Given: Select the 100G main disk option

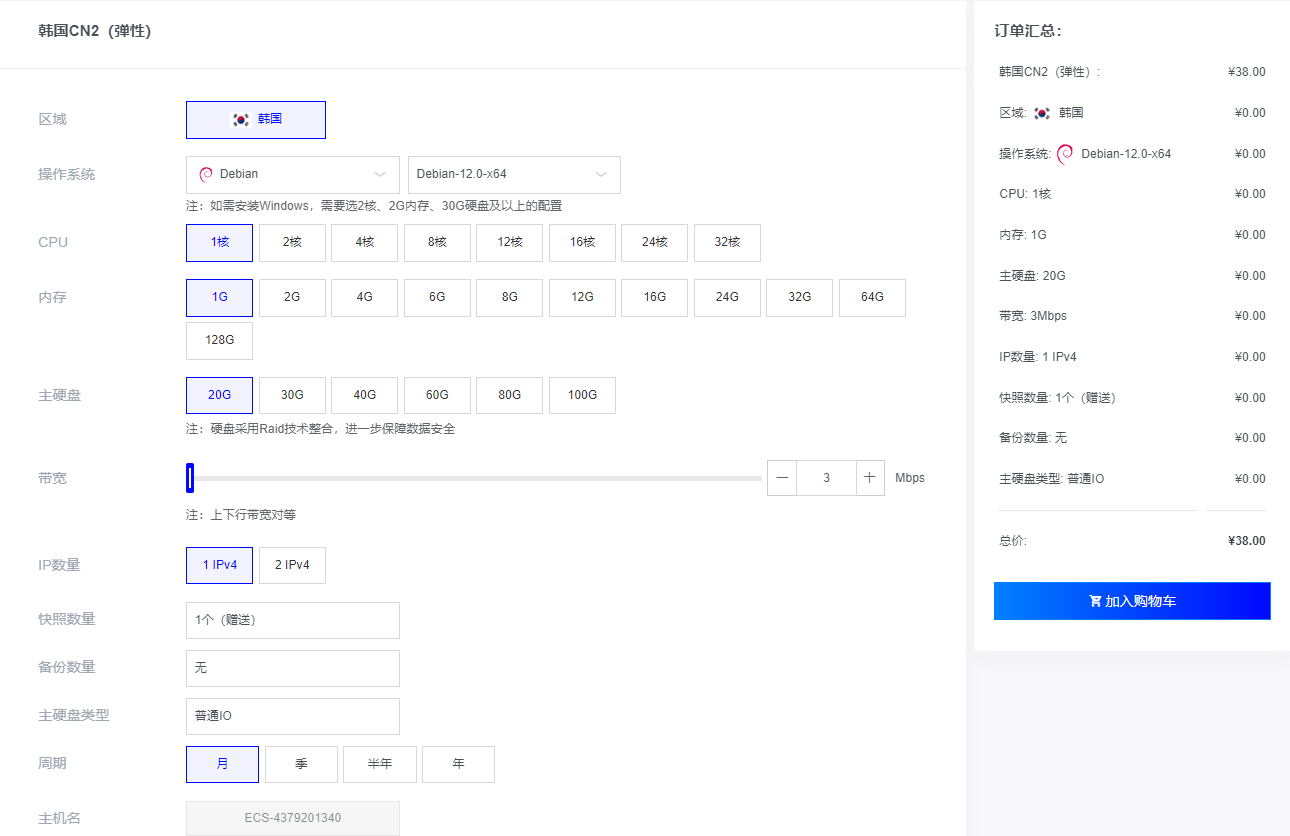Looking at the screenshot, I should tap(582, 394).
